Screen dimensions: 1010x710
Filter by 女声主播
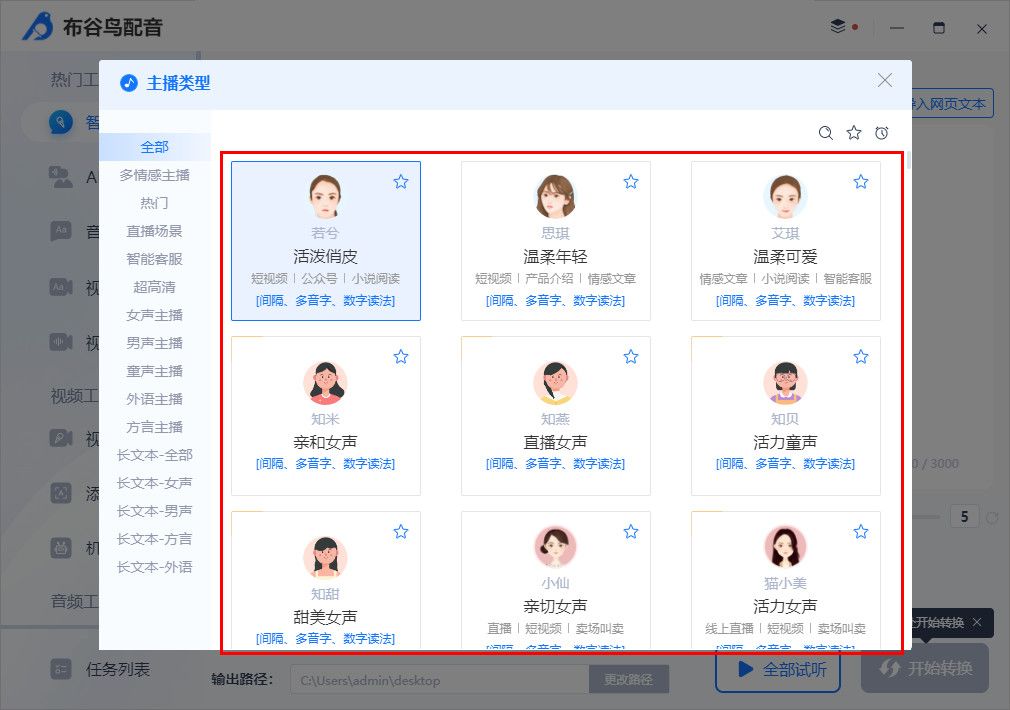point(155,315)
